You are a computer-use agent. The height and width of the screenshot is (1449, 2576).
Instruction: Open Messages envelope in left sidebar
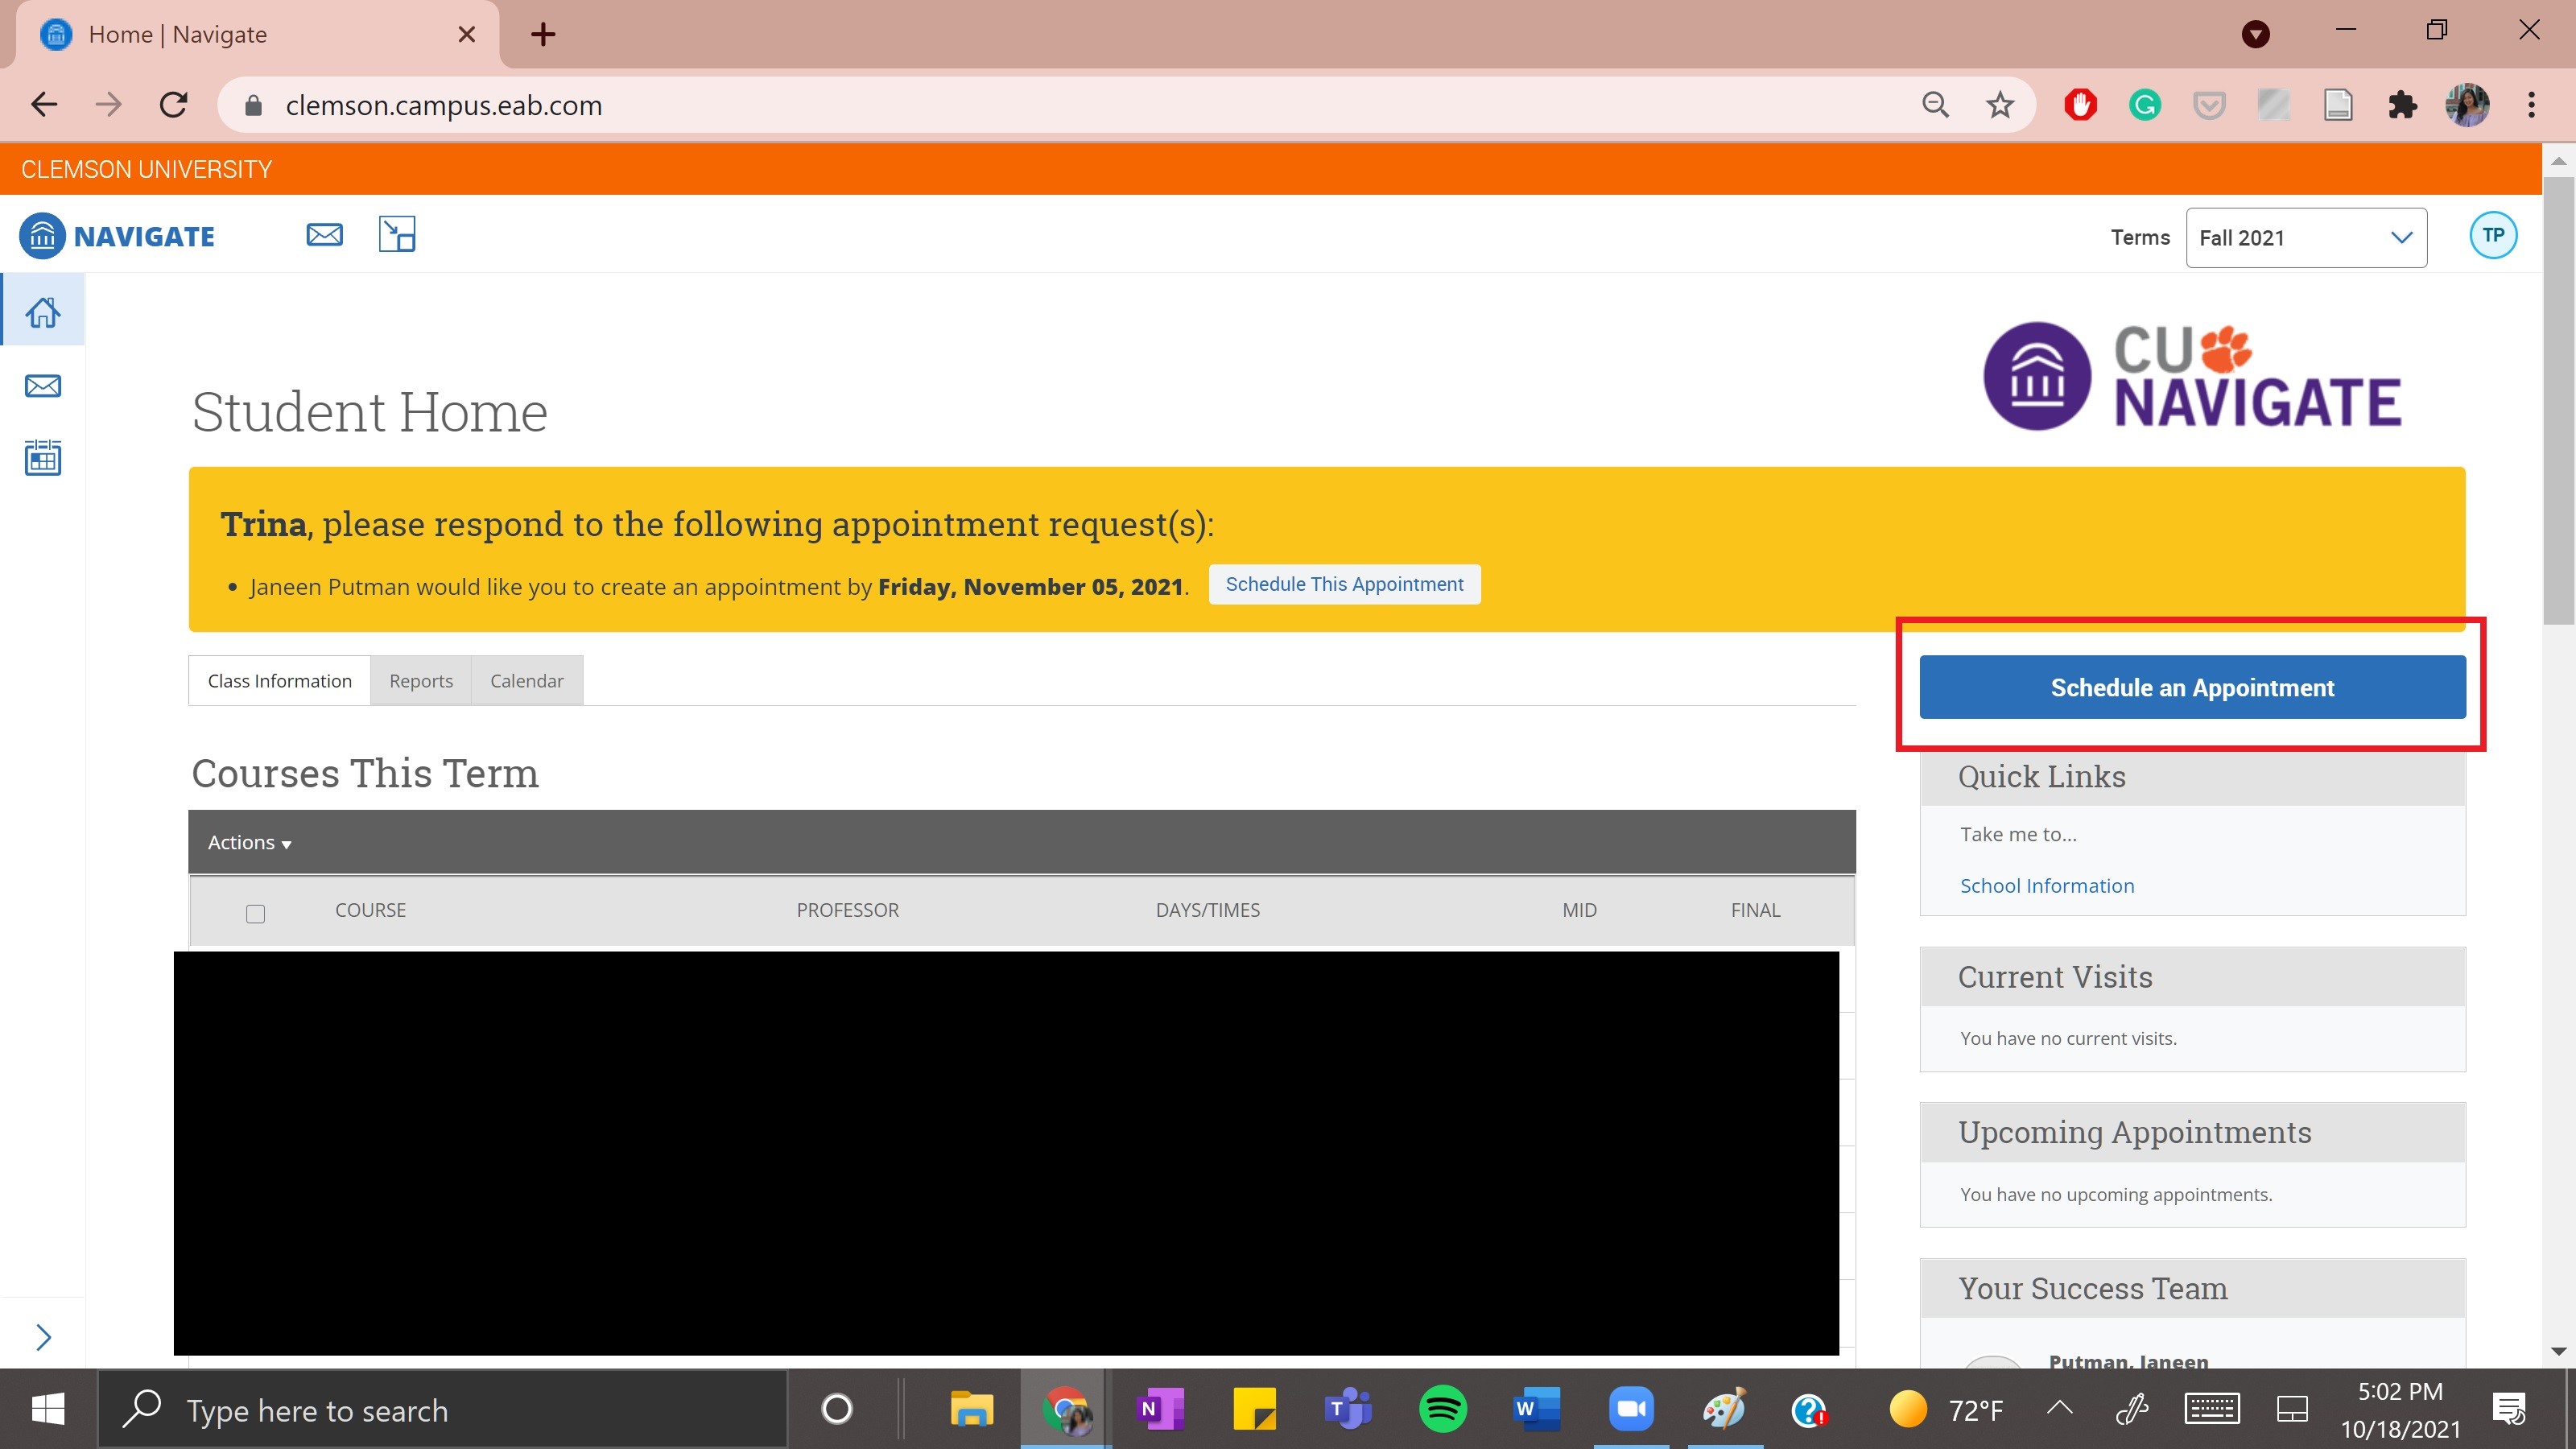pos(42,386)
